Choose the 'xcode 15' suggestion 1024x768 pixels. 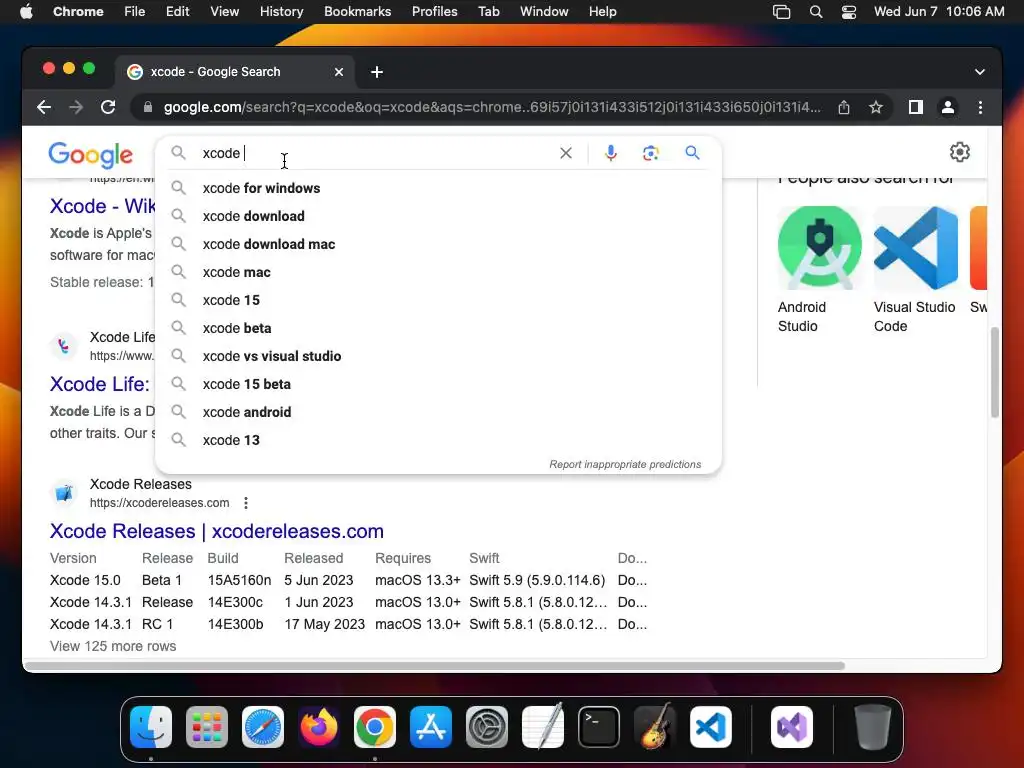pyautogui.click(x=438, y=300)
